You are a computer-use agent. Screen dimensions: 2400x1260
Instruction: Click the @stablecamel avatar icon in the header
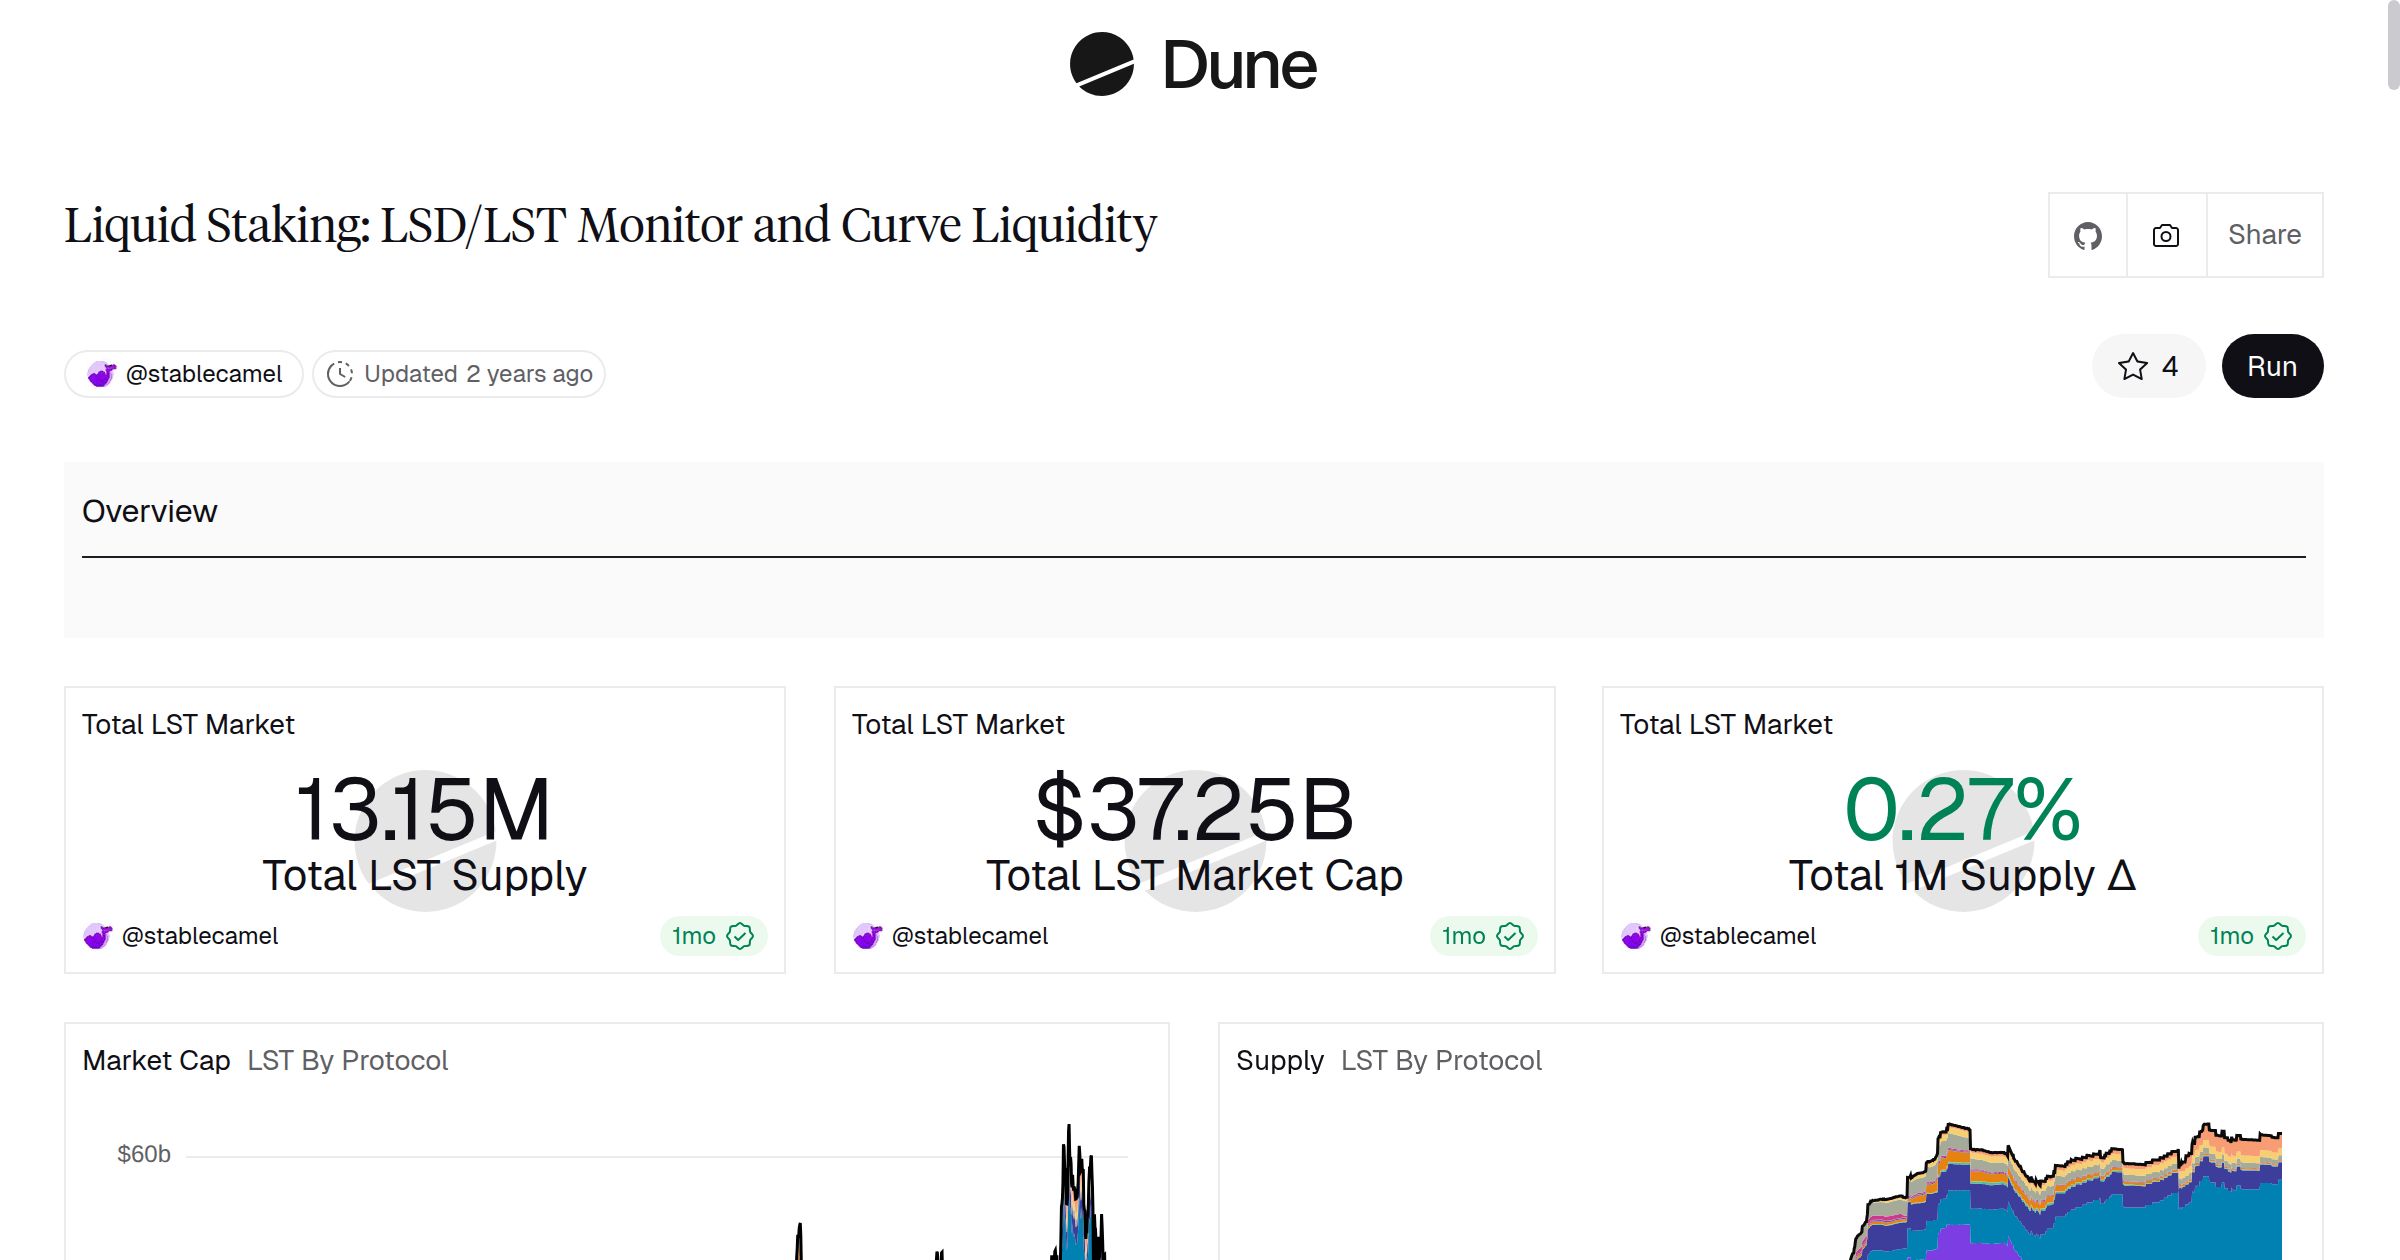tap(103, 373)
